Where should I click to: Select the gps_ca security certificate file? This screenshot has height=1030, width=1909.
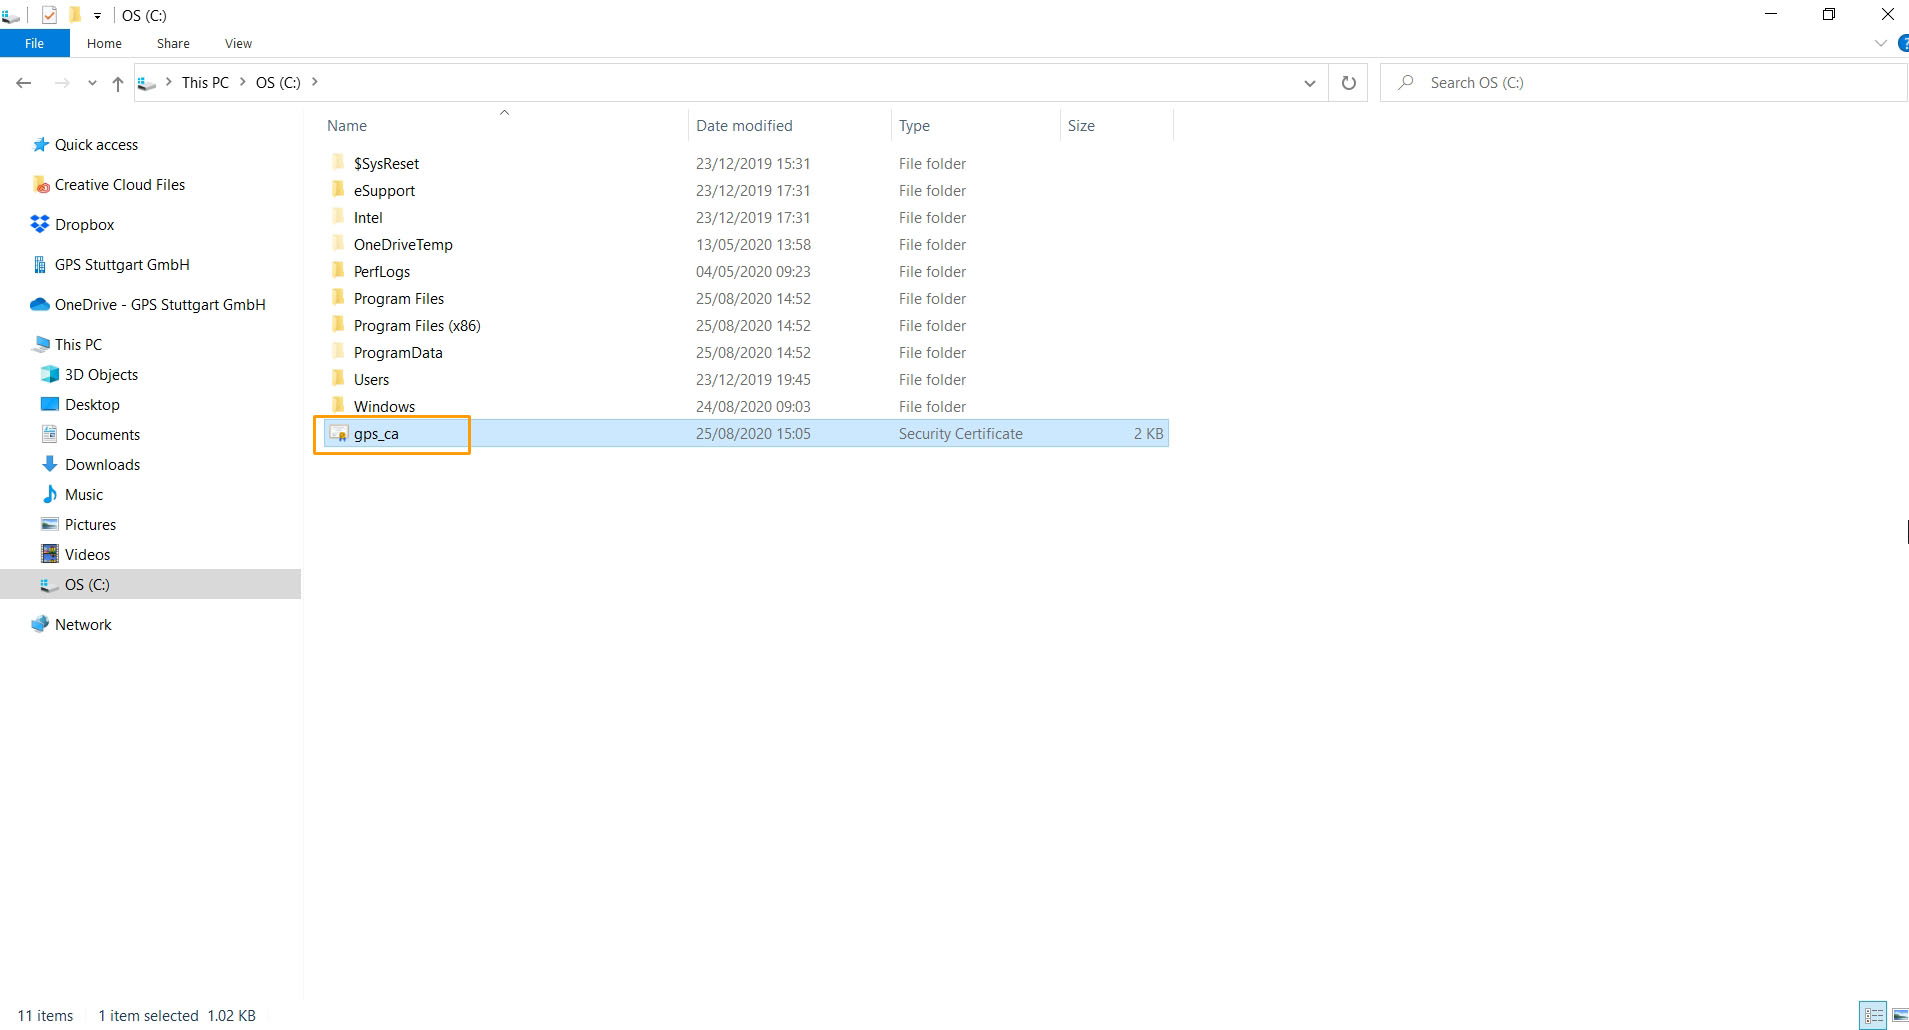coord(376,434)
